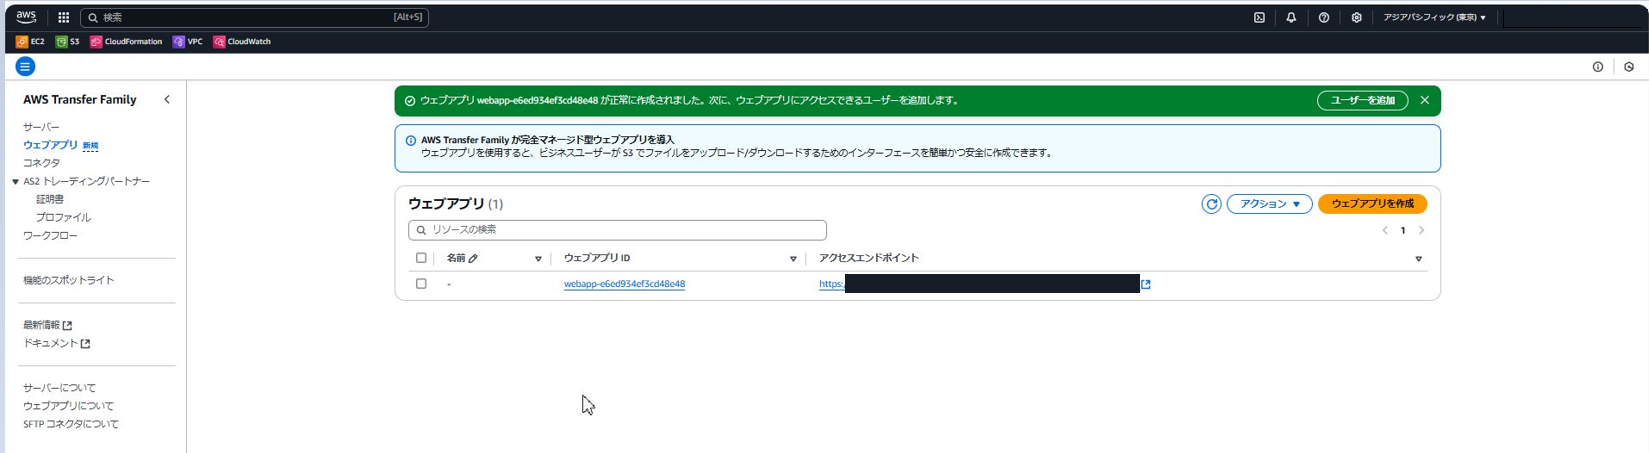The height and width of the screenshot is (453, 1649).
Task: Open the アクション dropdown
Action: 1269,204
